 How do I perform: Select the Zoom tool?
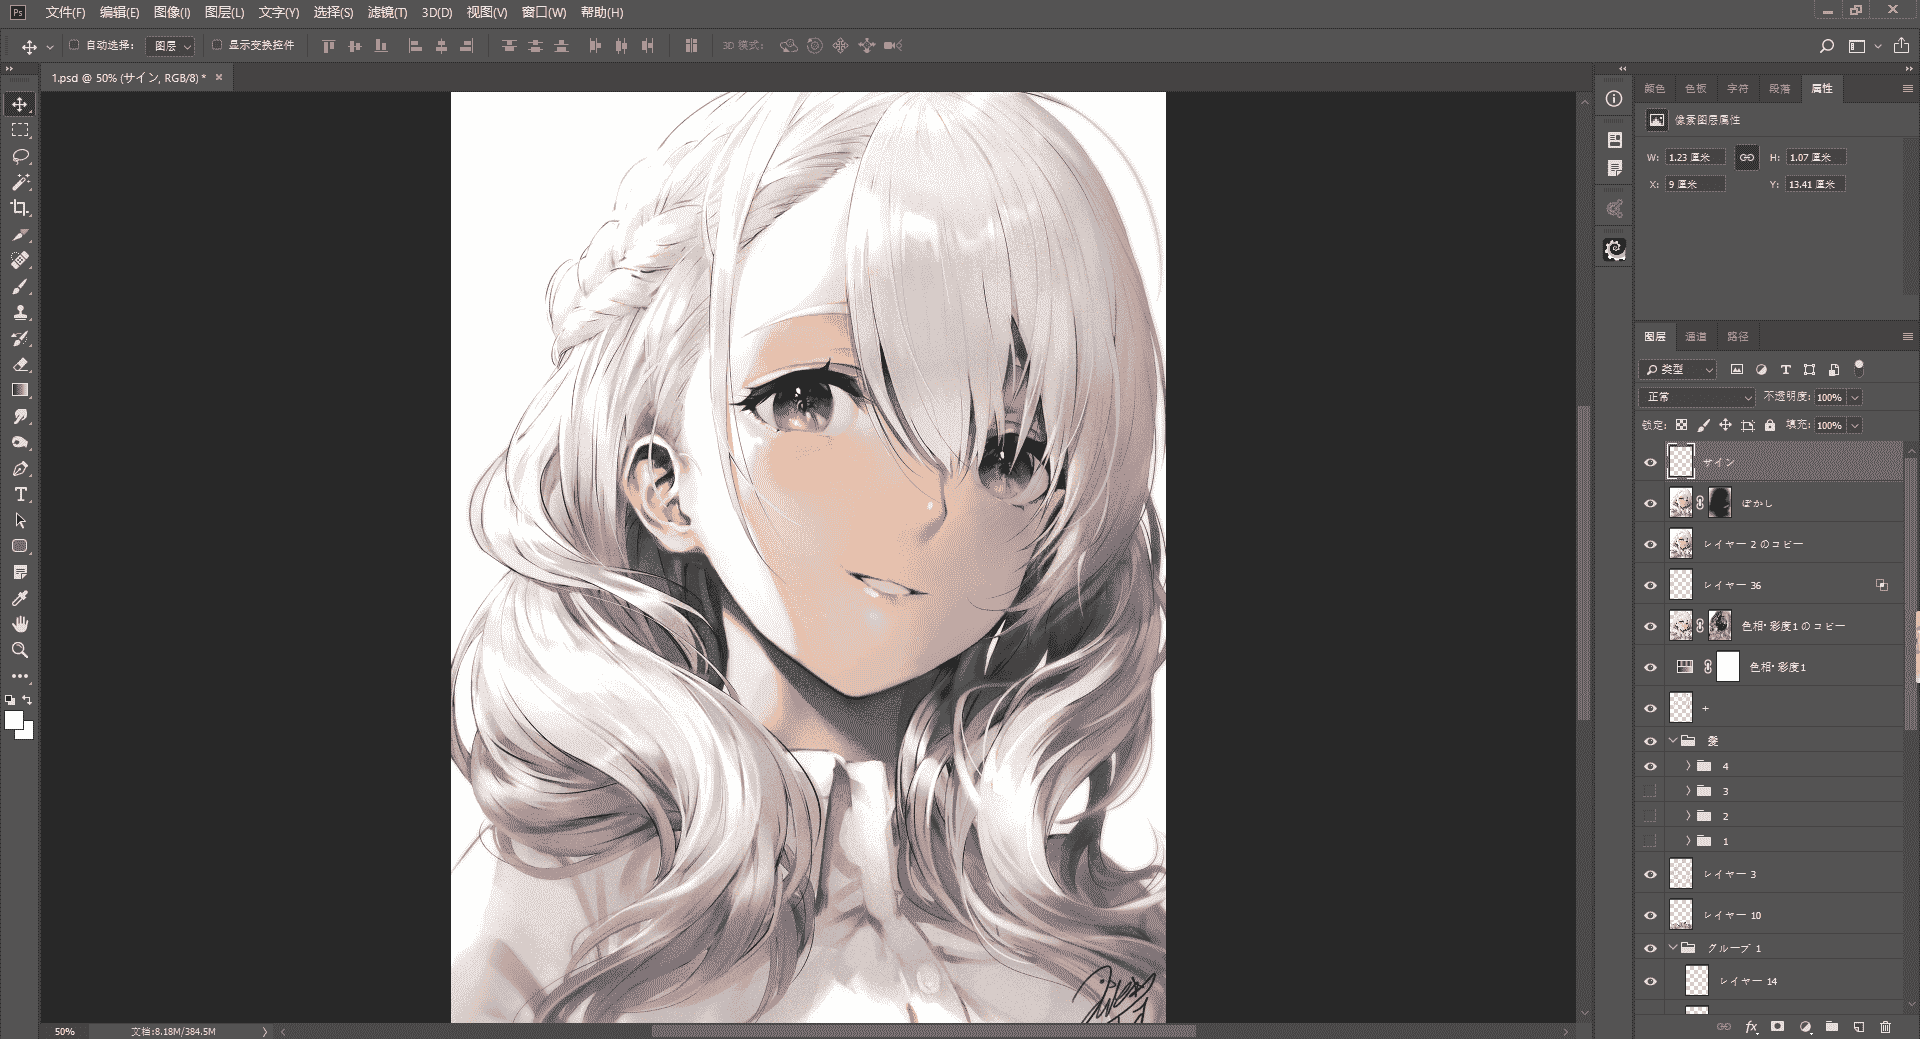(20, 650)
